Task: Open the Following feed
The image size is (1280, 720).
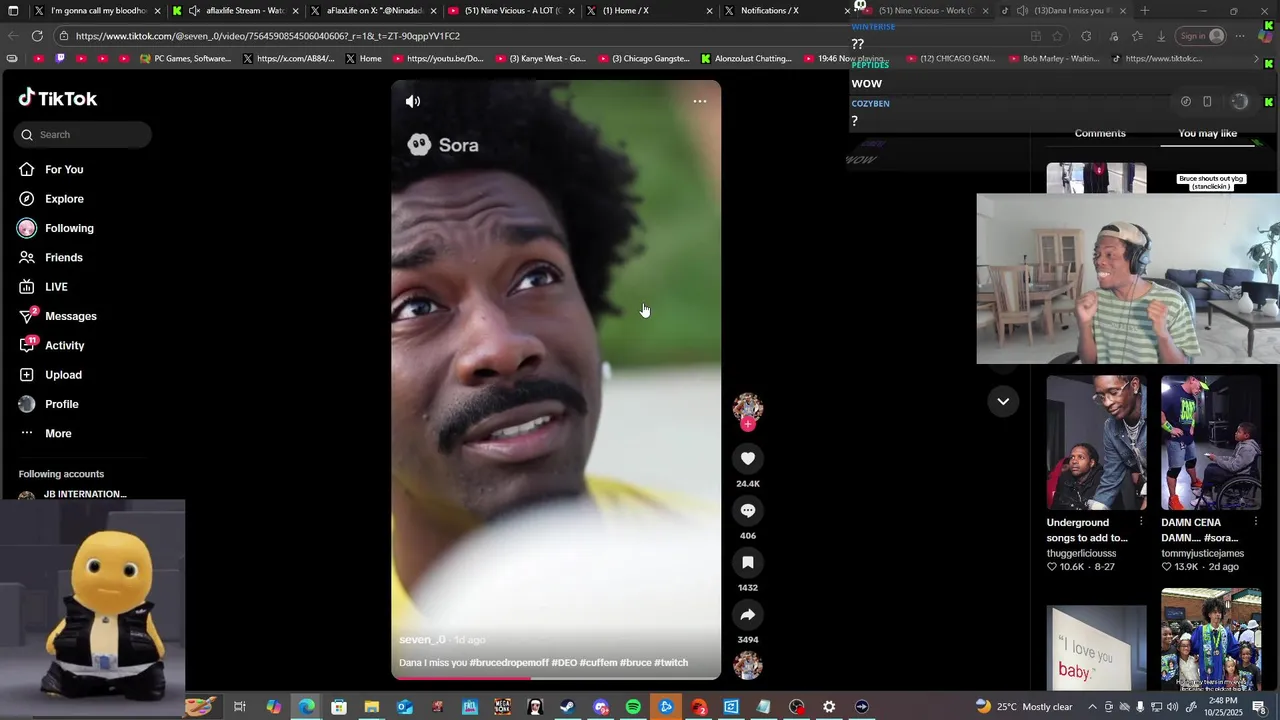Action: 69,228
